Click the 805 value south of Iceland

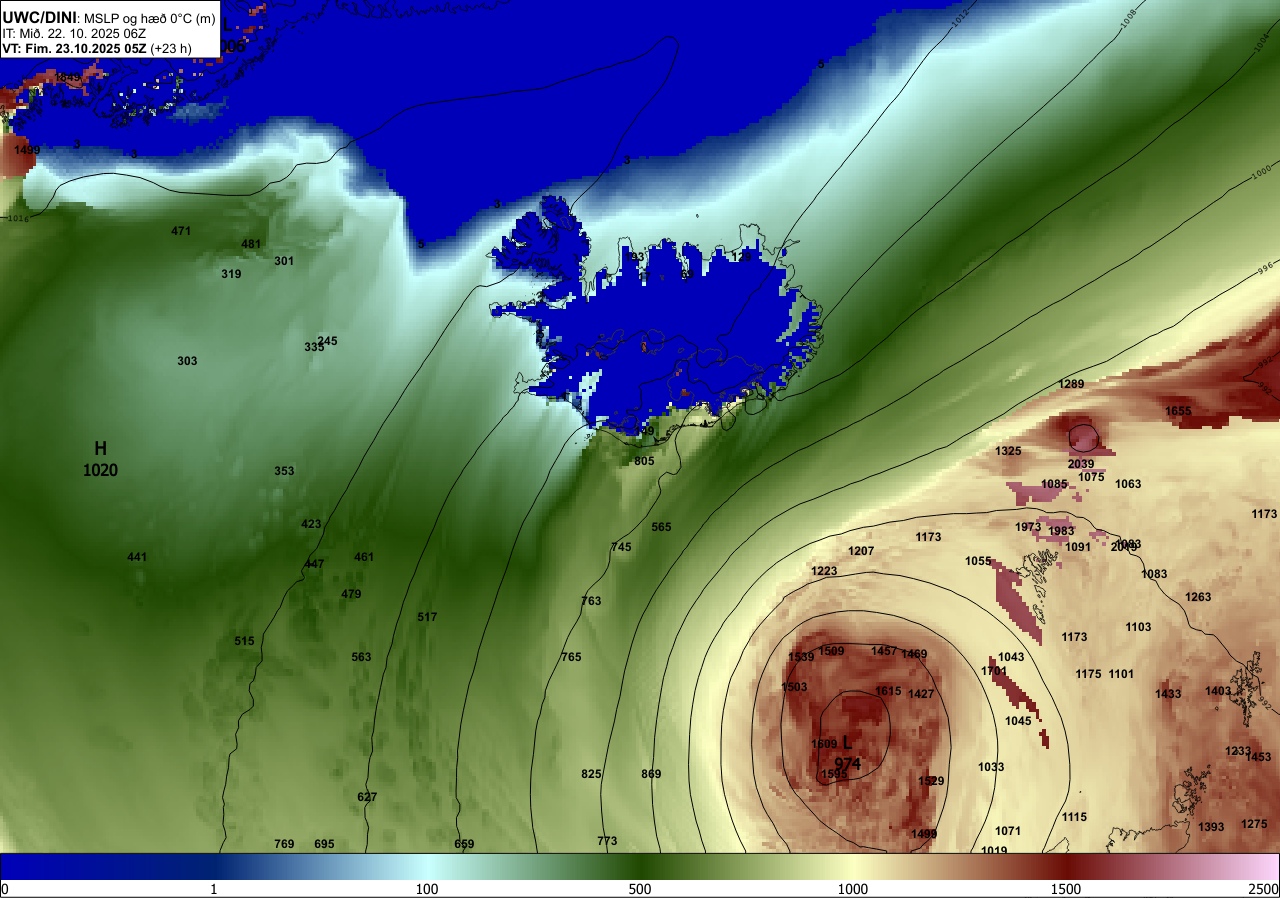(x=644, y=461)
